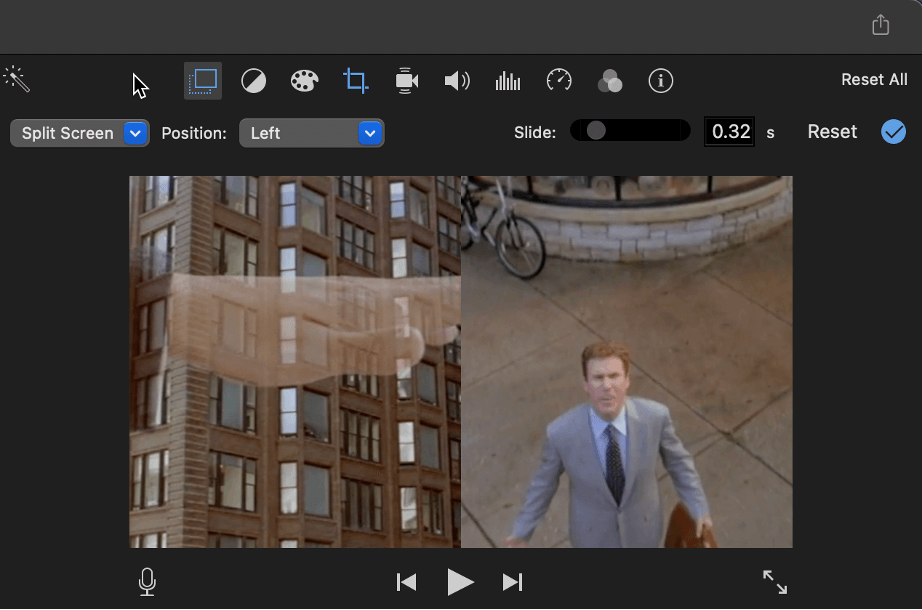
Task: Select the Cropping tool
Action: coord(356,81)
